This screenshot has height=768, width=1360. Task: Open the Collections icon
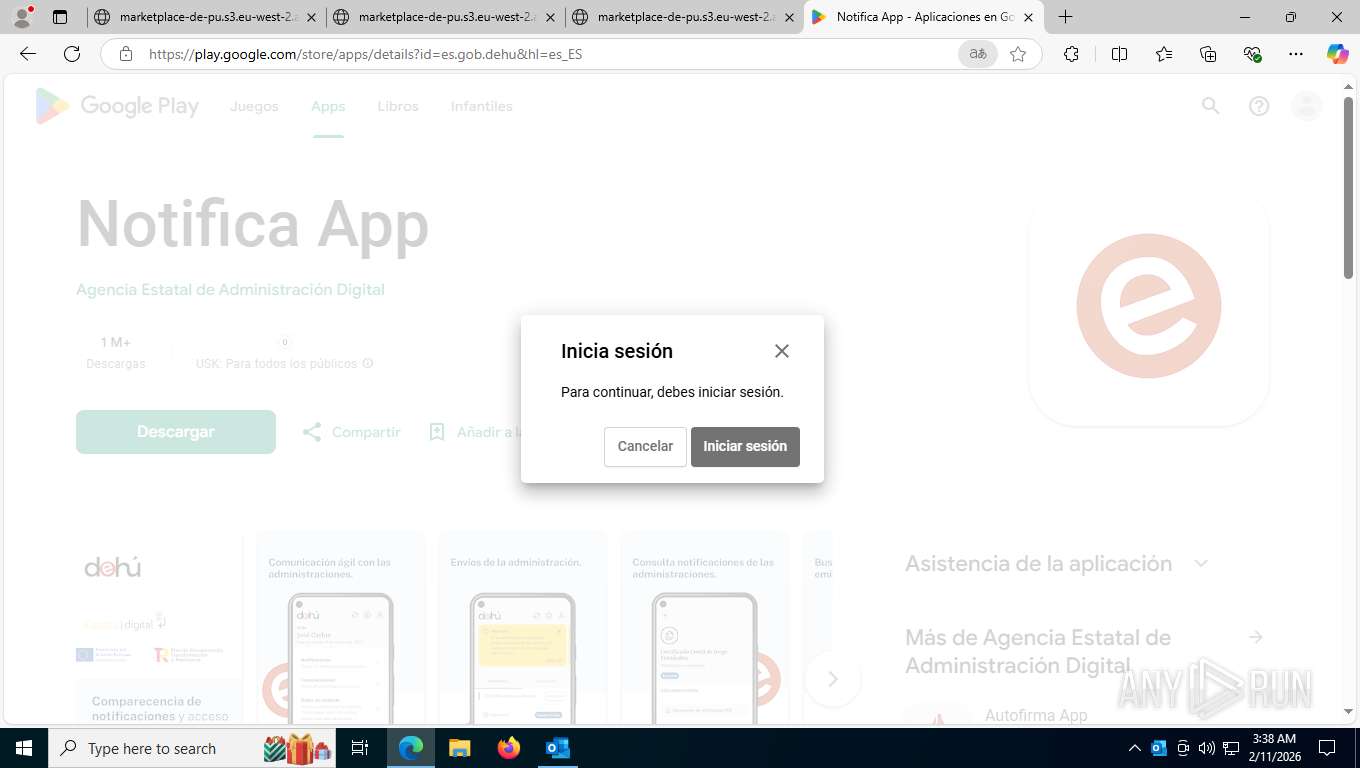(1208, 54)
